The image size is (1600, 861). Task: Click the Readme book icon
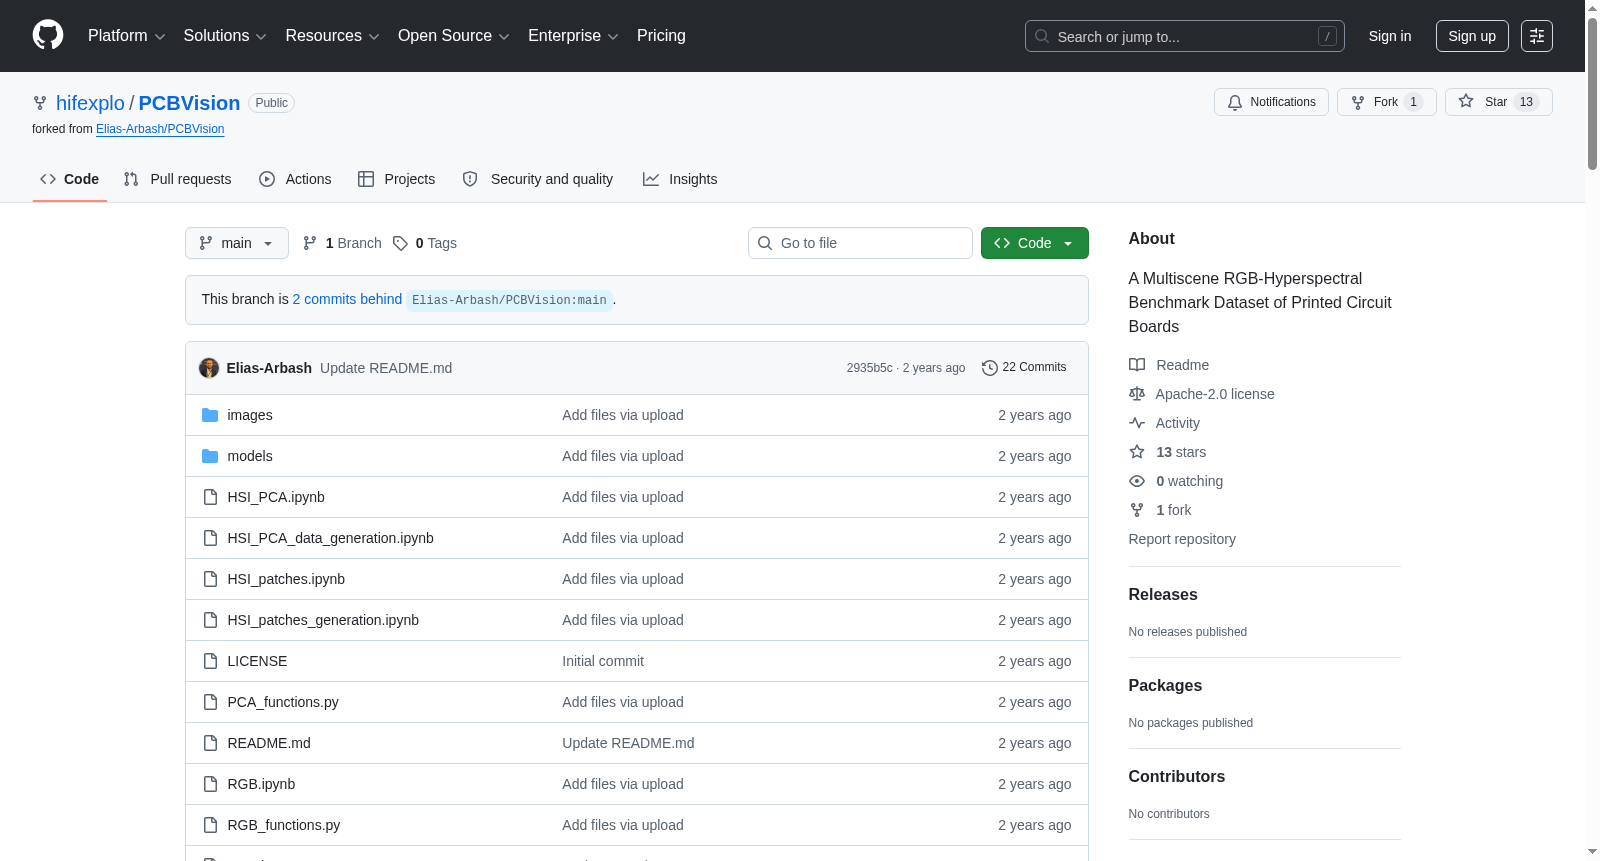tap(1137, 365)
